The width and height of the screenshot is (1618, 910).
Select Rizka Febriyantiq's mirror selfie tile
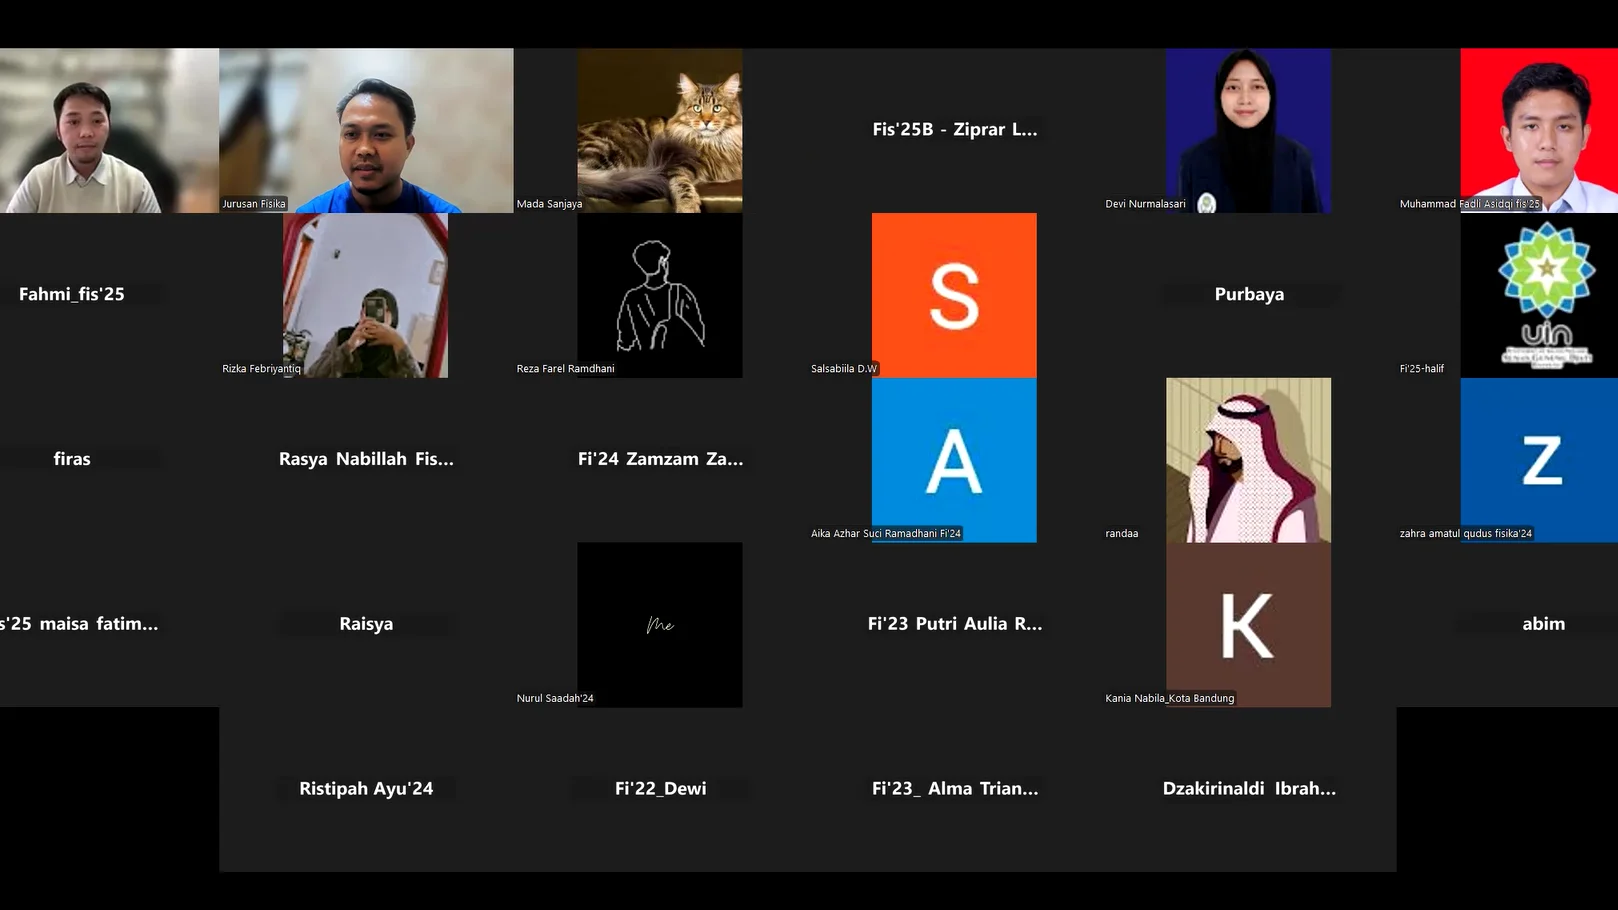[366, 295]
